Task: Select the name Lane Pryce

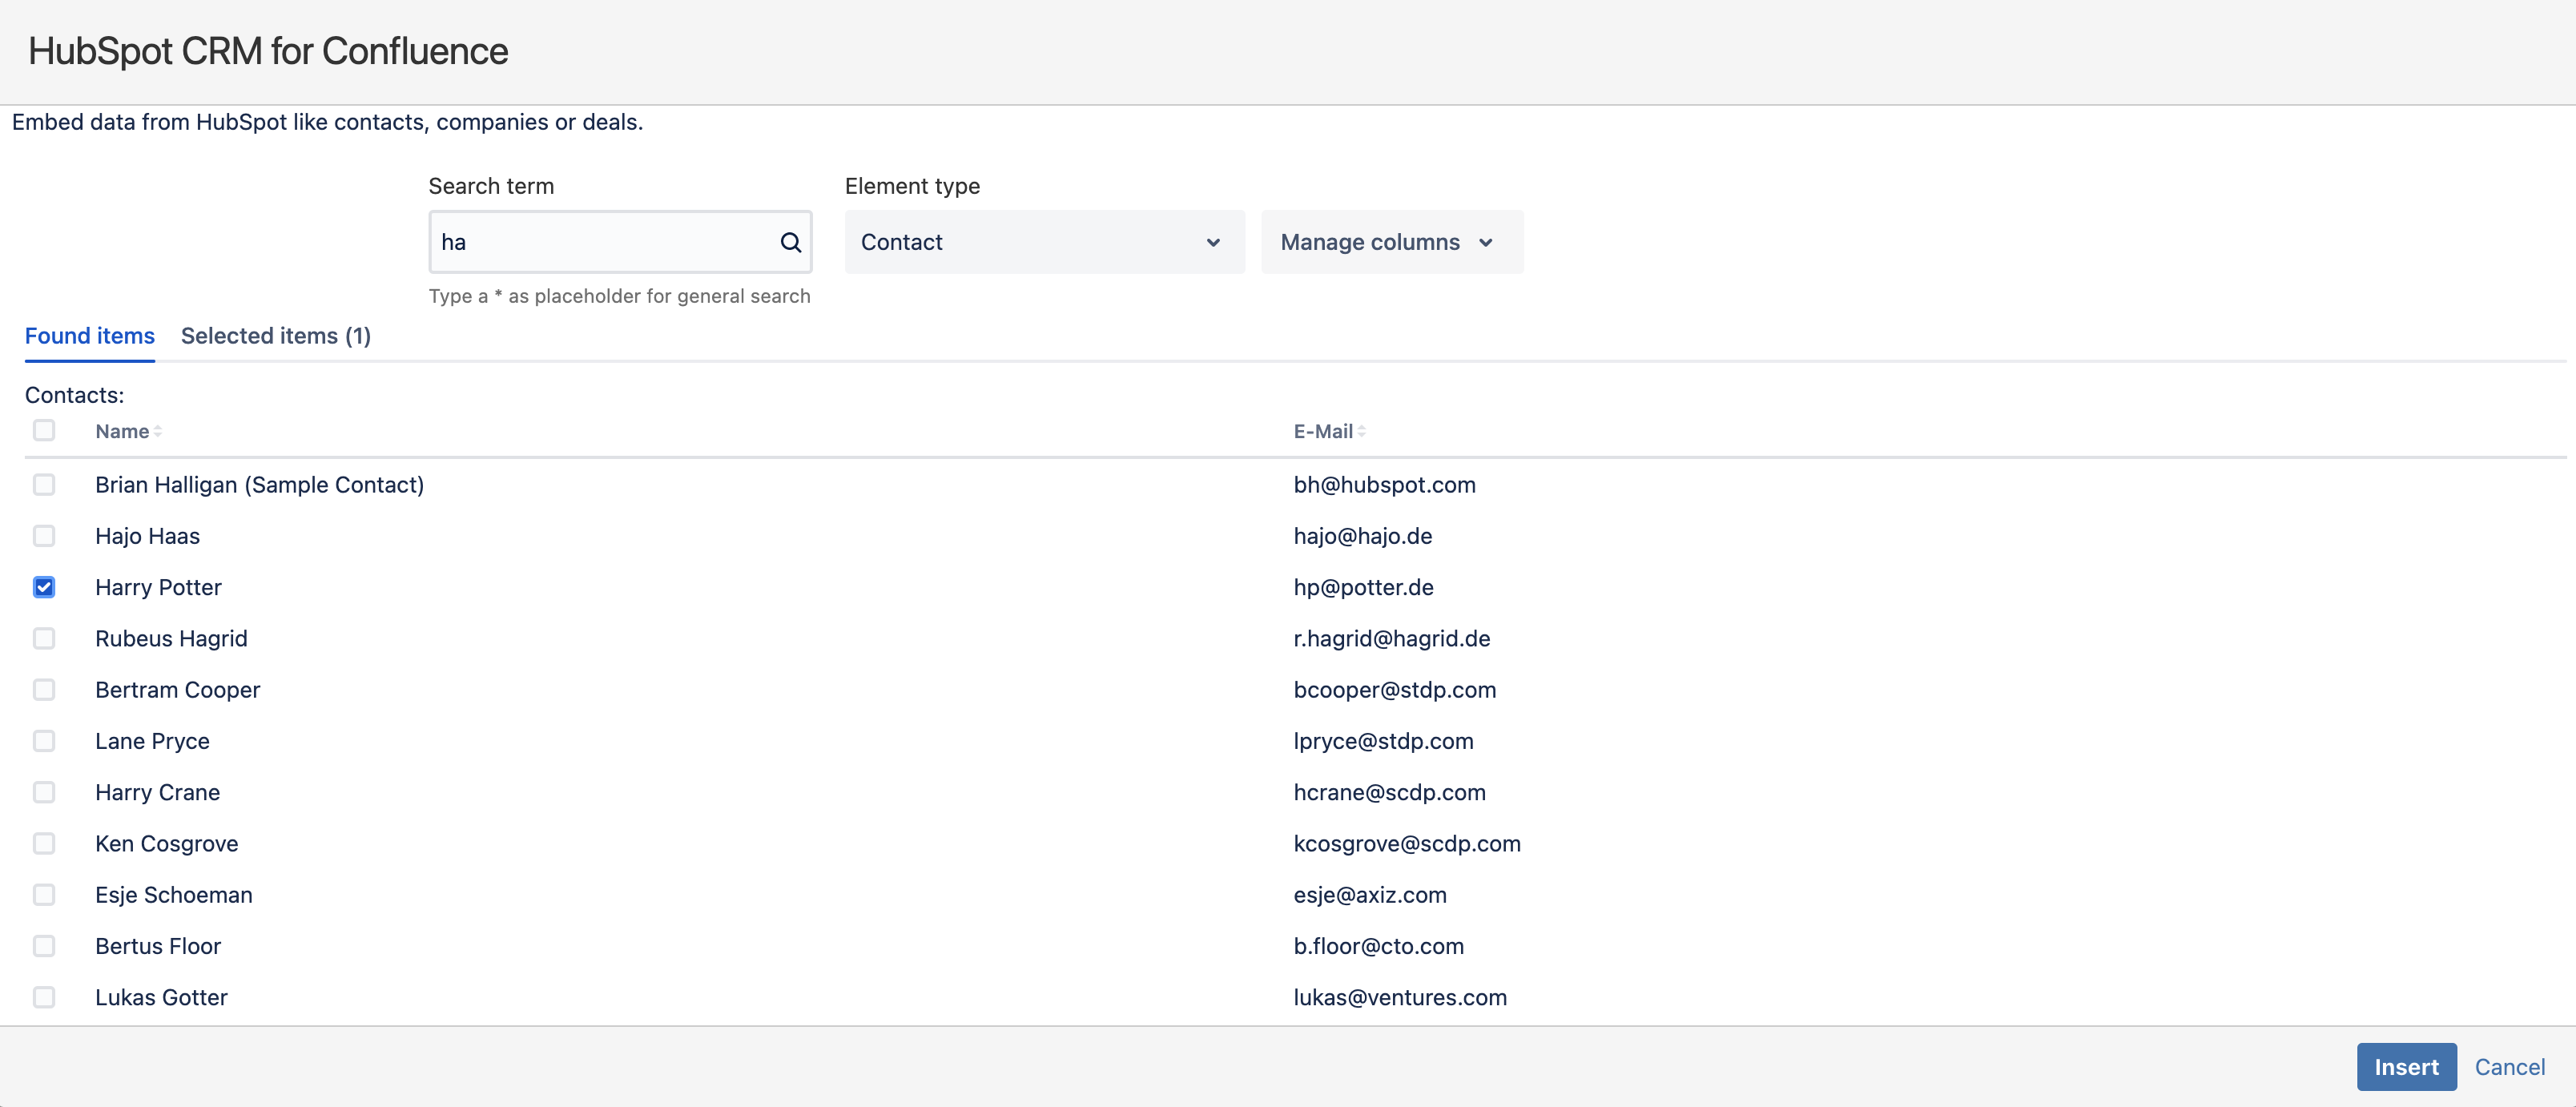Action: 153,741
